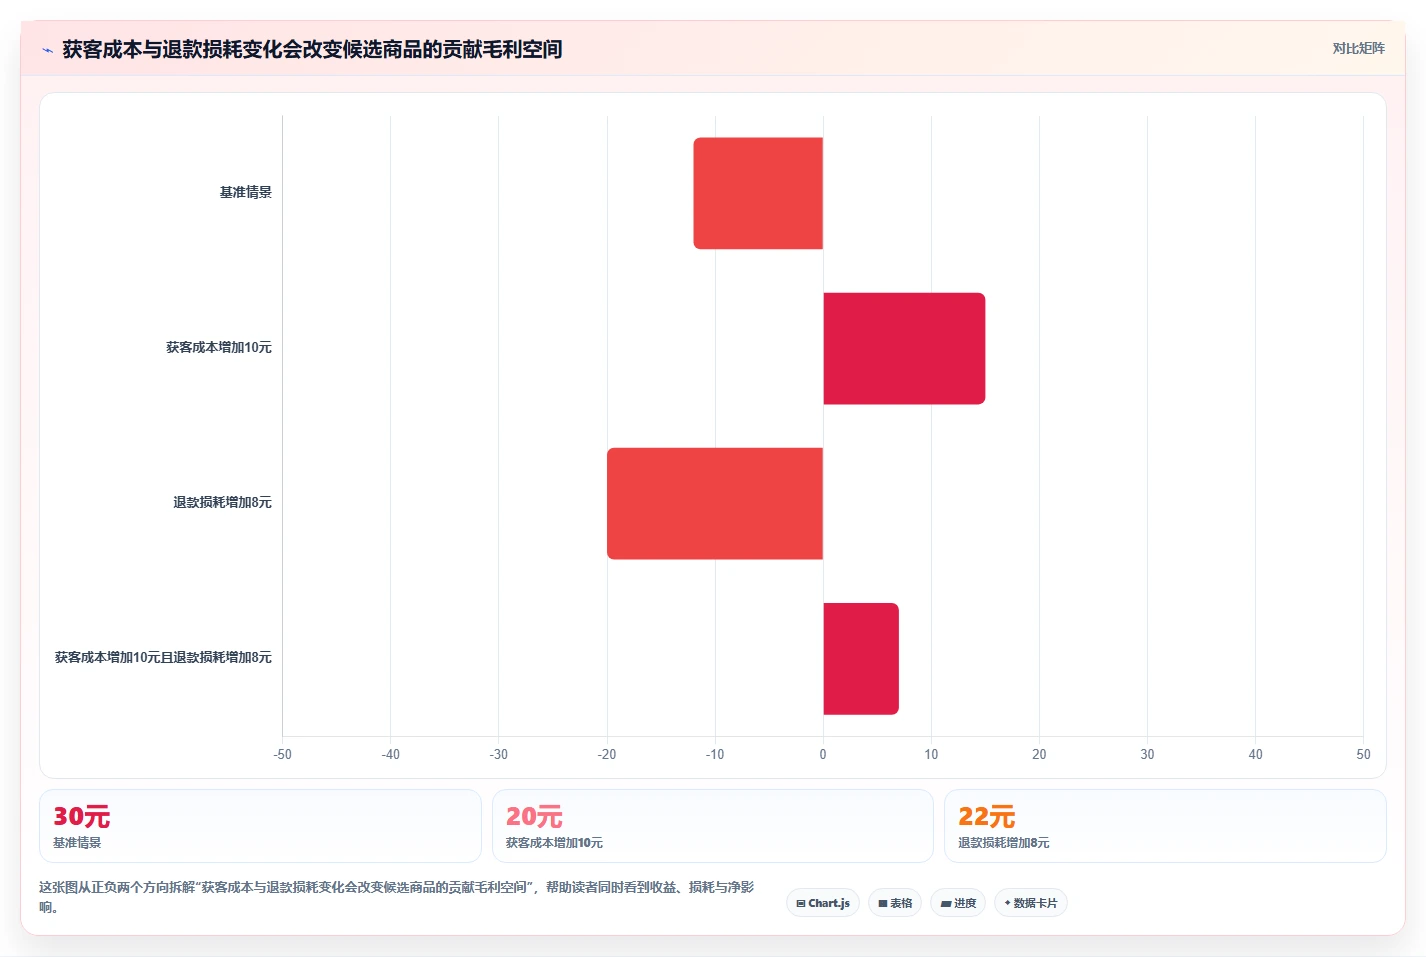Select the 20元 获客成本增加10元 card

(x=713, y=826)
